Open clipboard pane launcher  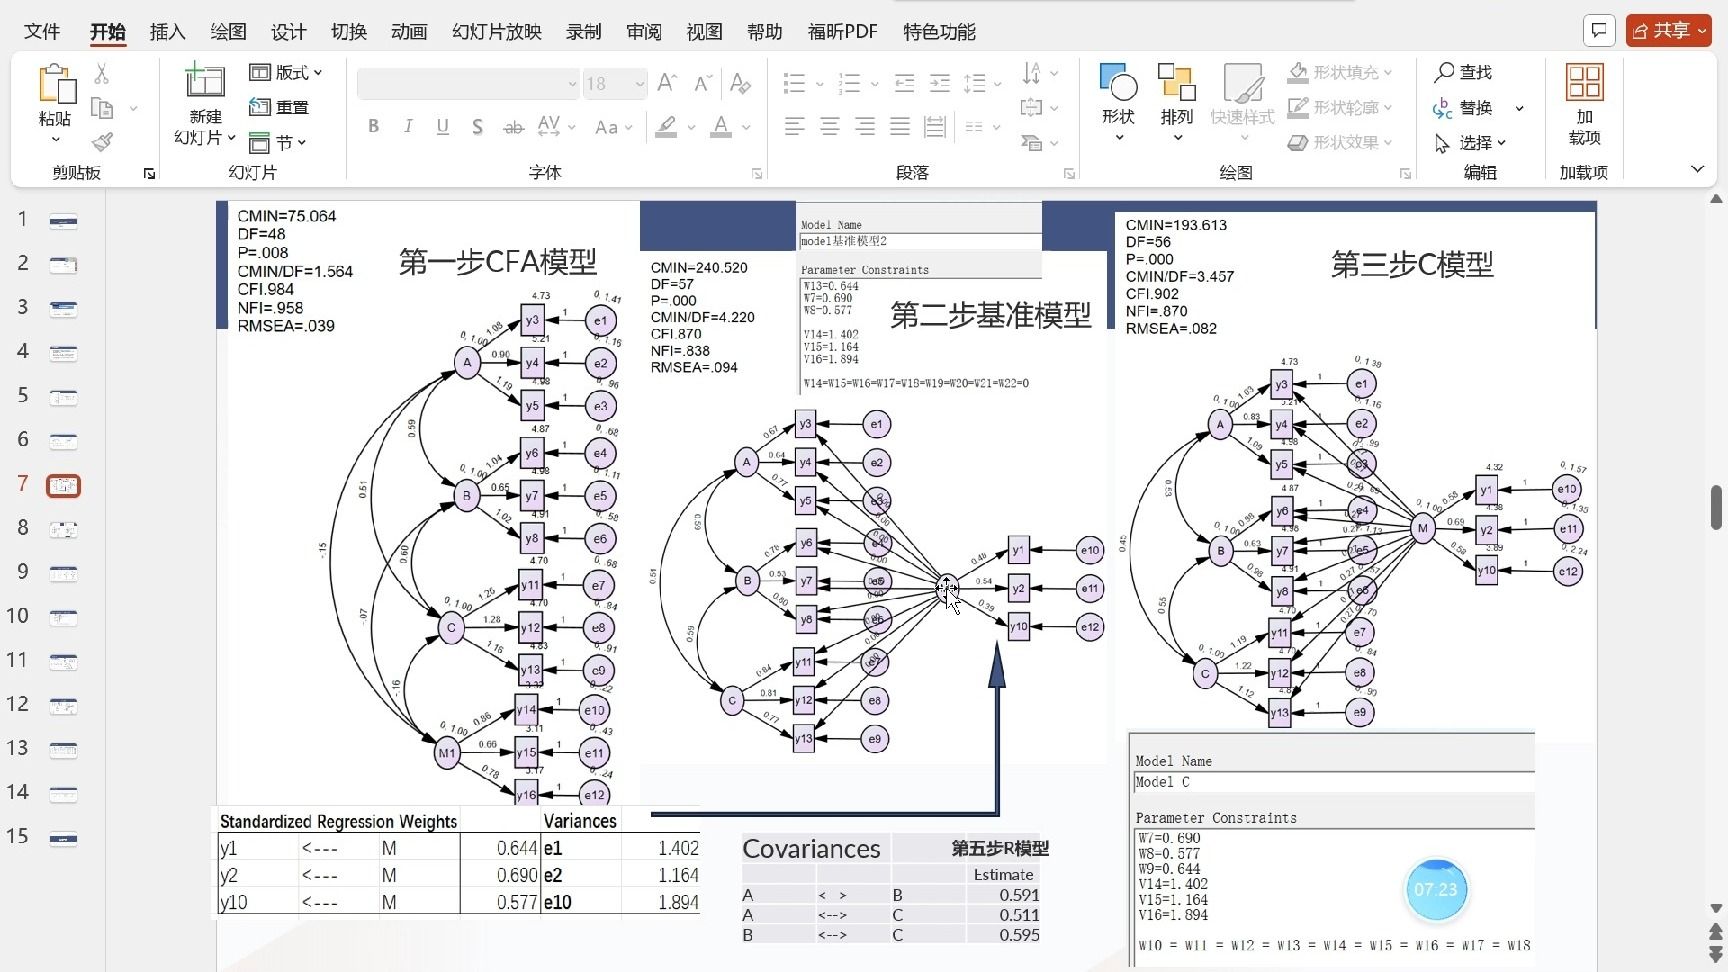[x=149, y=173]
